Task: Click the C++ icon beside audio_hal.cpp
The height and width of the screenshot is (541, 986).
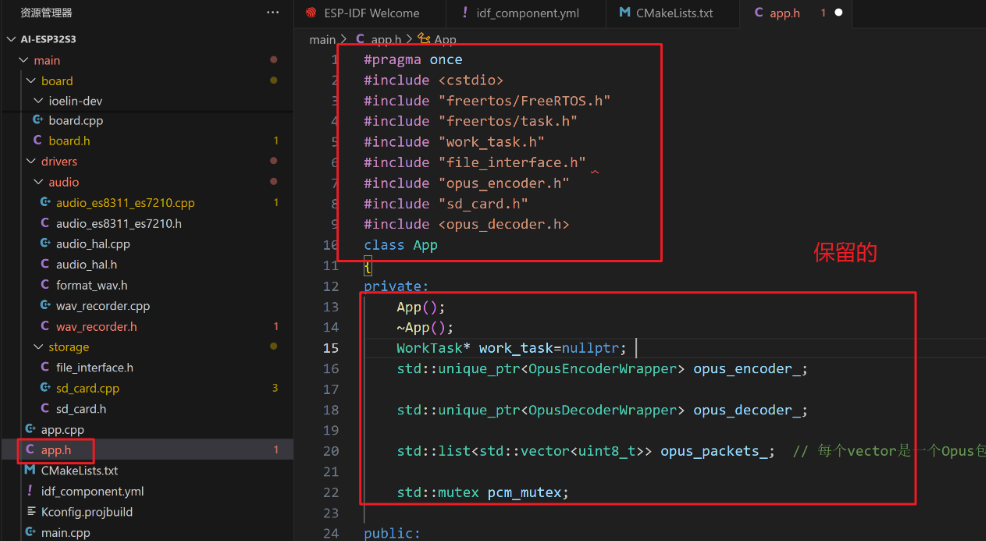Action: coord(45,243)
